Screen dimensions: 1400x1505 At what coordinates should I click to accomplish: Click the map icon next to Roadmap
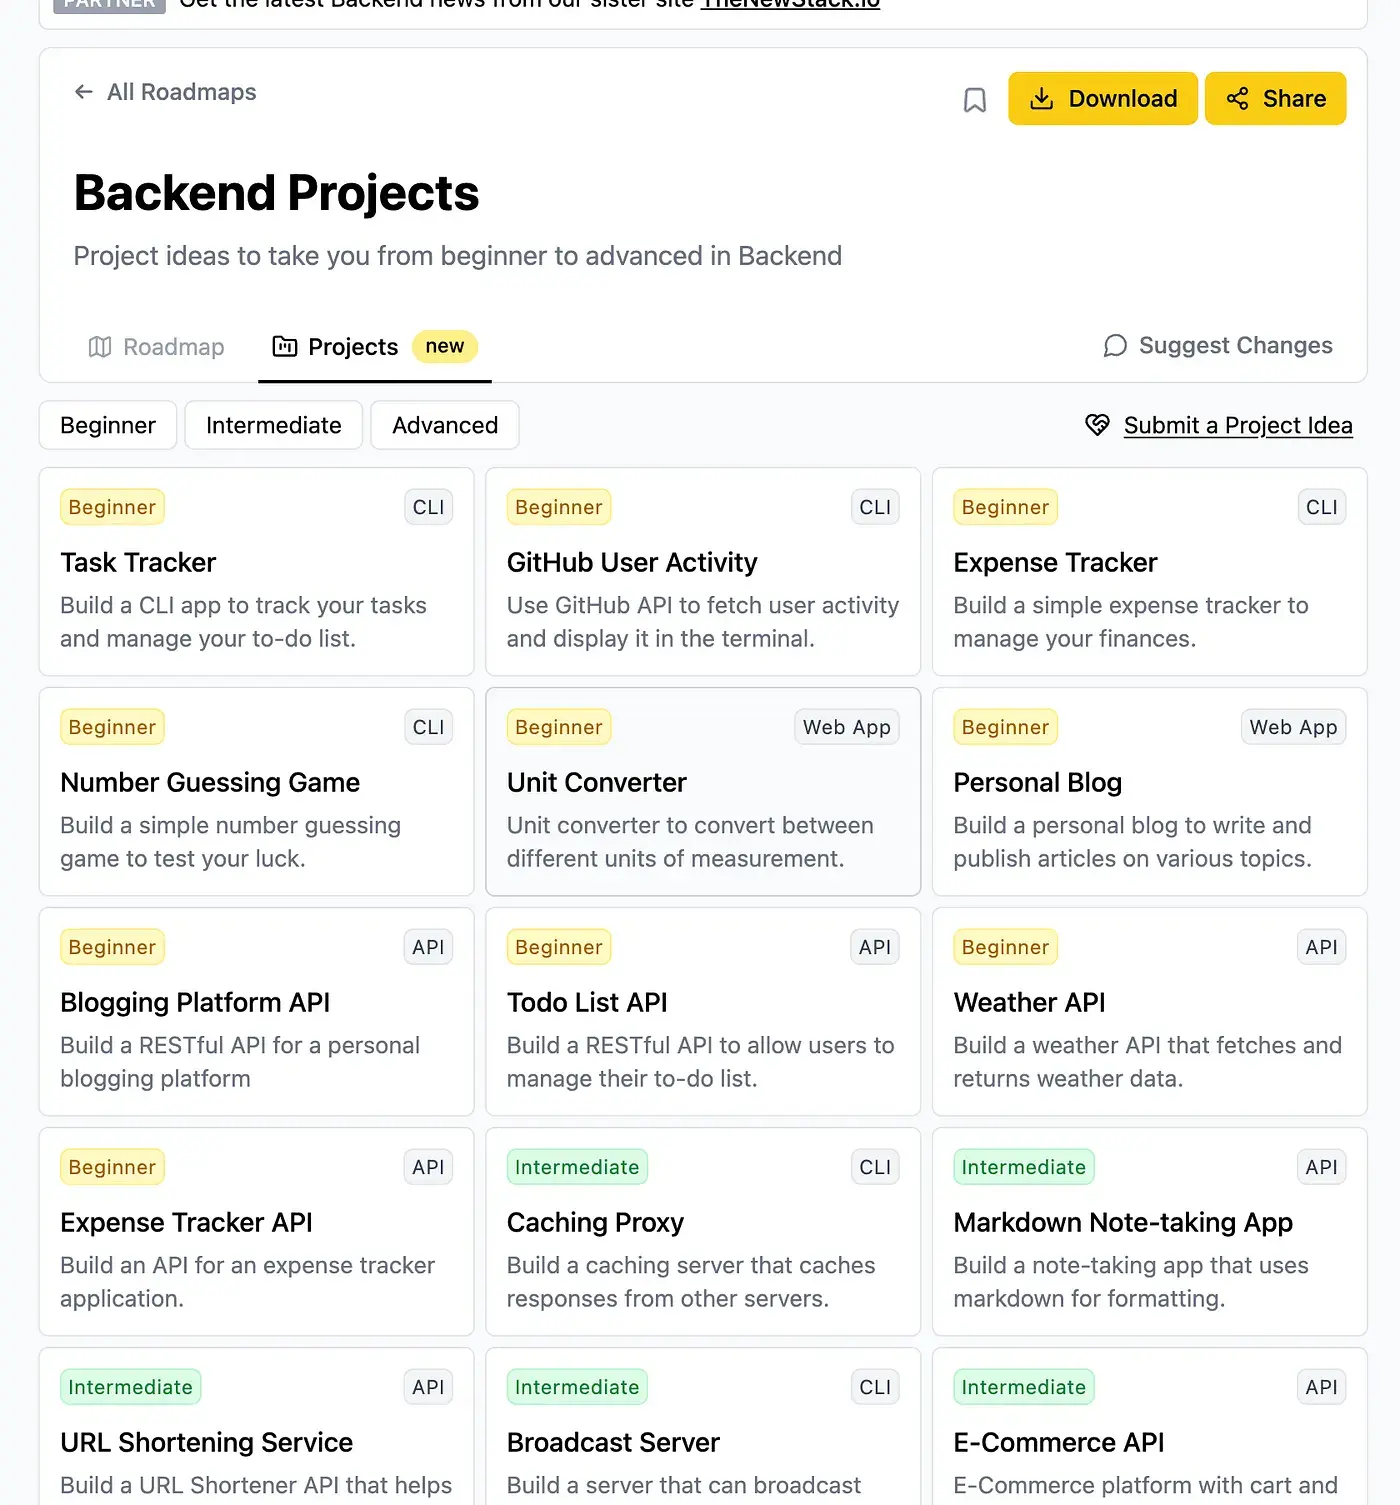100,347
